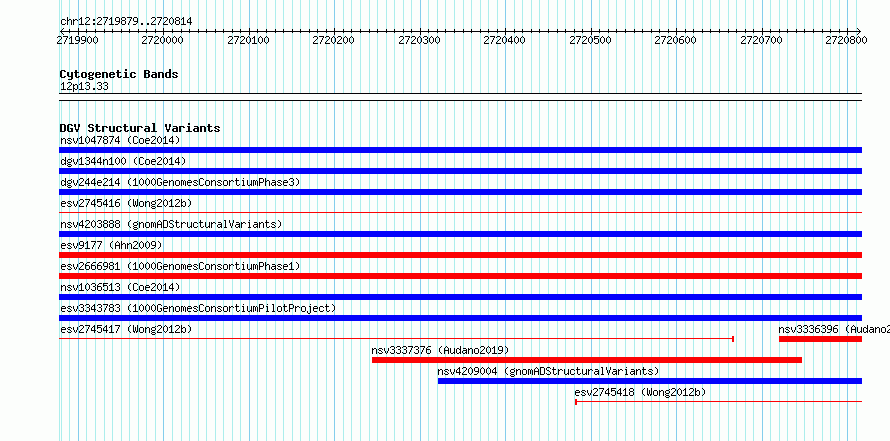Viewport: 890px width, 441px height.
Task: Click the blue bar under nsv1036513
Action: 460,297
